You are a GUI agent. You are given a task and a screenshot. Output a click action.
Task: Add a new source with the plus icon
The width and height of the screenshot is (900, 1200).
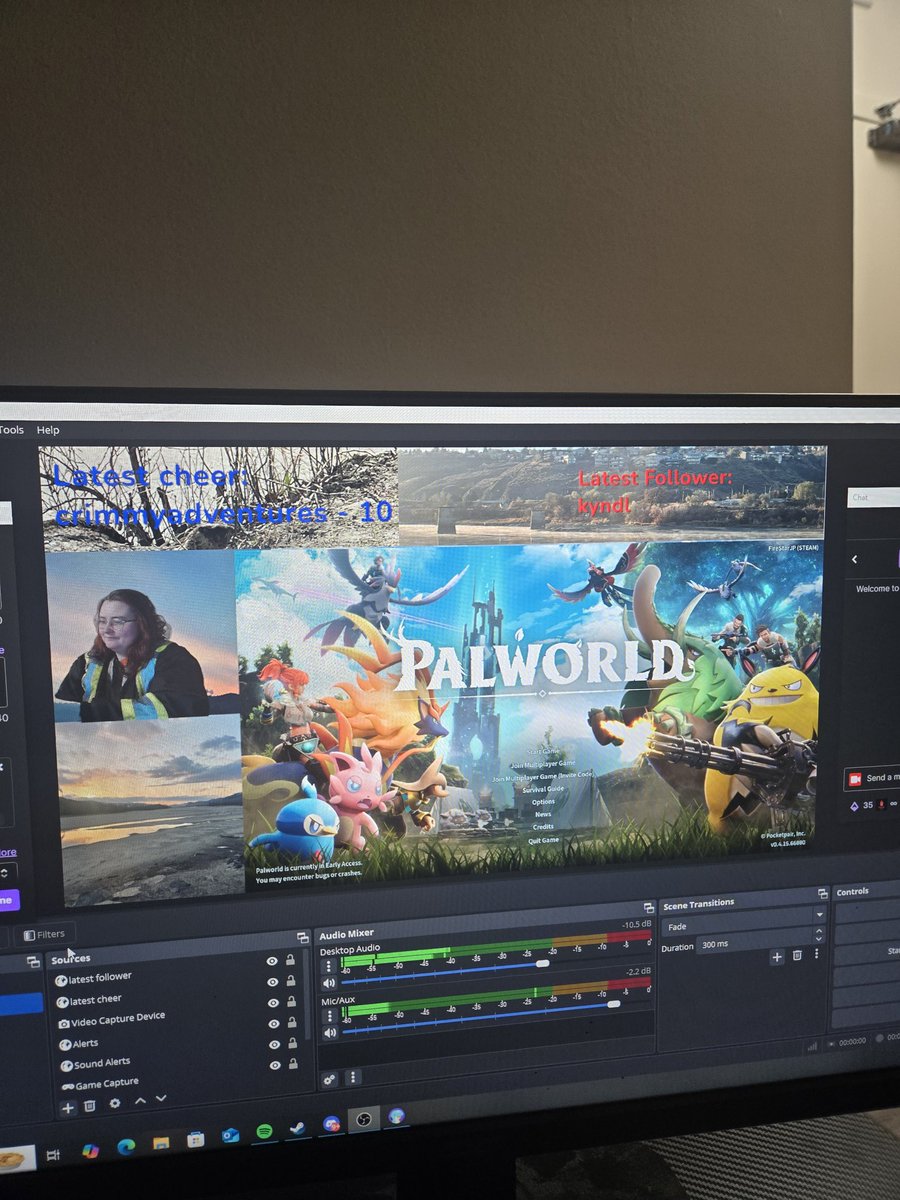67,1107
